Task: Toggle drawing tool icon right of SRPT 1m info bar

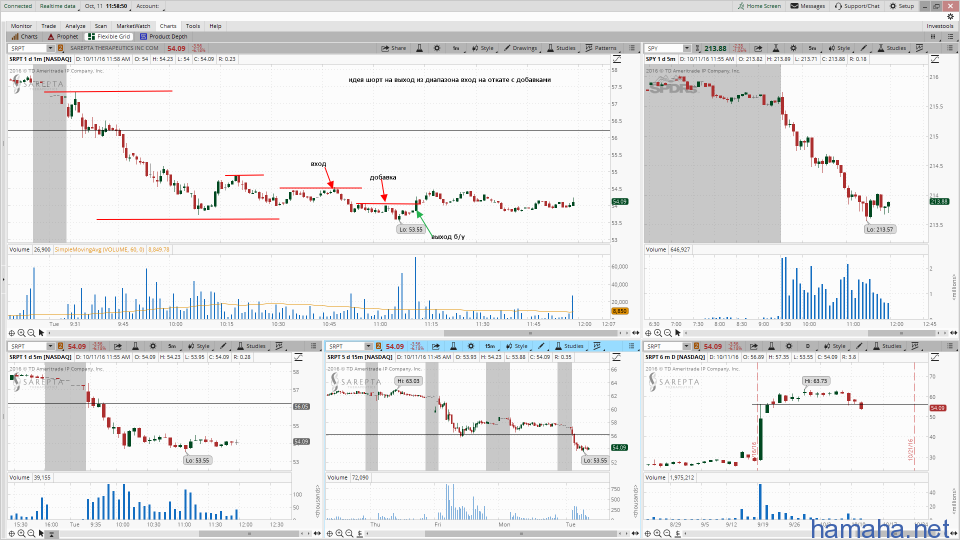Action: pyautogui.click(x=617, y=59)
